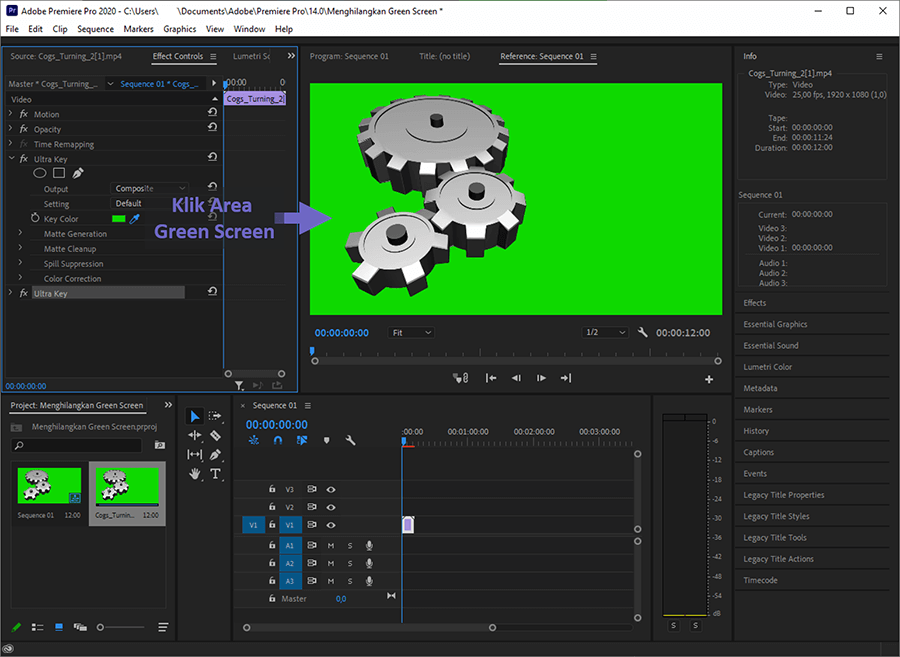Expand the Matte Cleanup group
Viewport: 900px width, 657px height.
[20, 248]
